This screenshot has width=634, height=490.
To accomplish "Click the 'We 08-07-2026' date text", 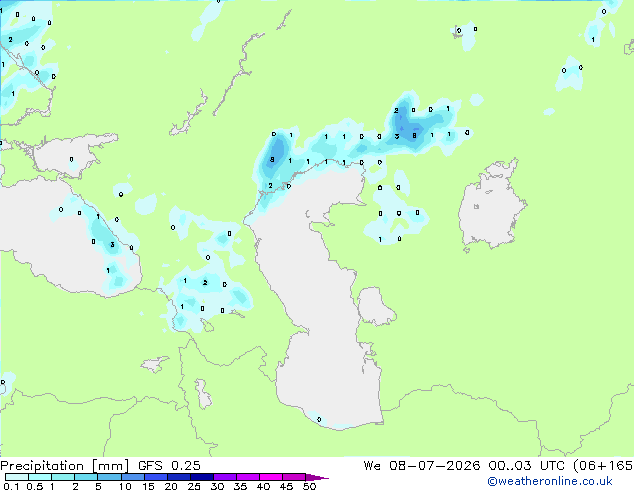I will click(x=422, y=465).
